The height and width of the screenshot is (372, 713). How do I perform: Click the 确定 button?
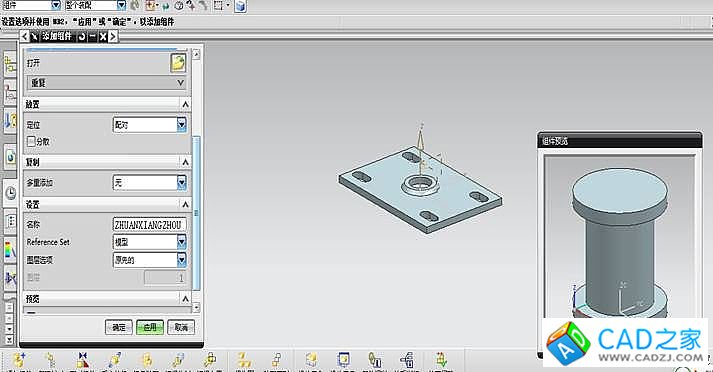pos(119,327)
